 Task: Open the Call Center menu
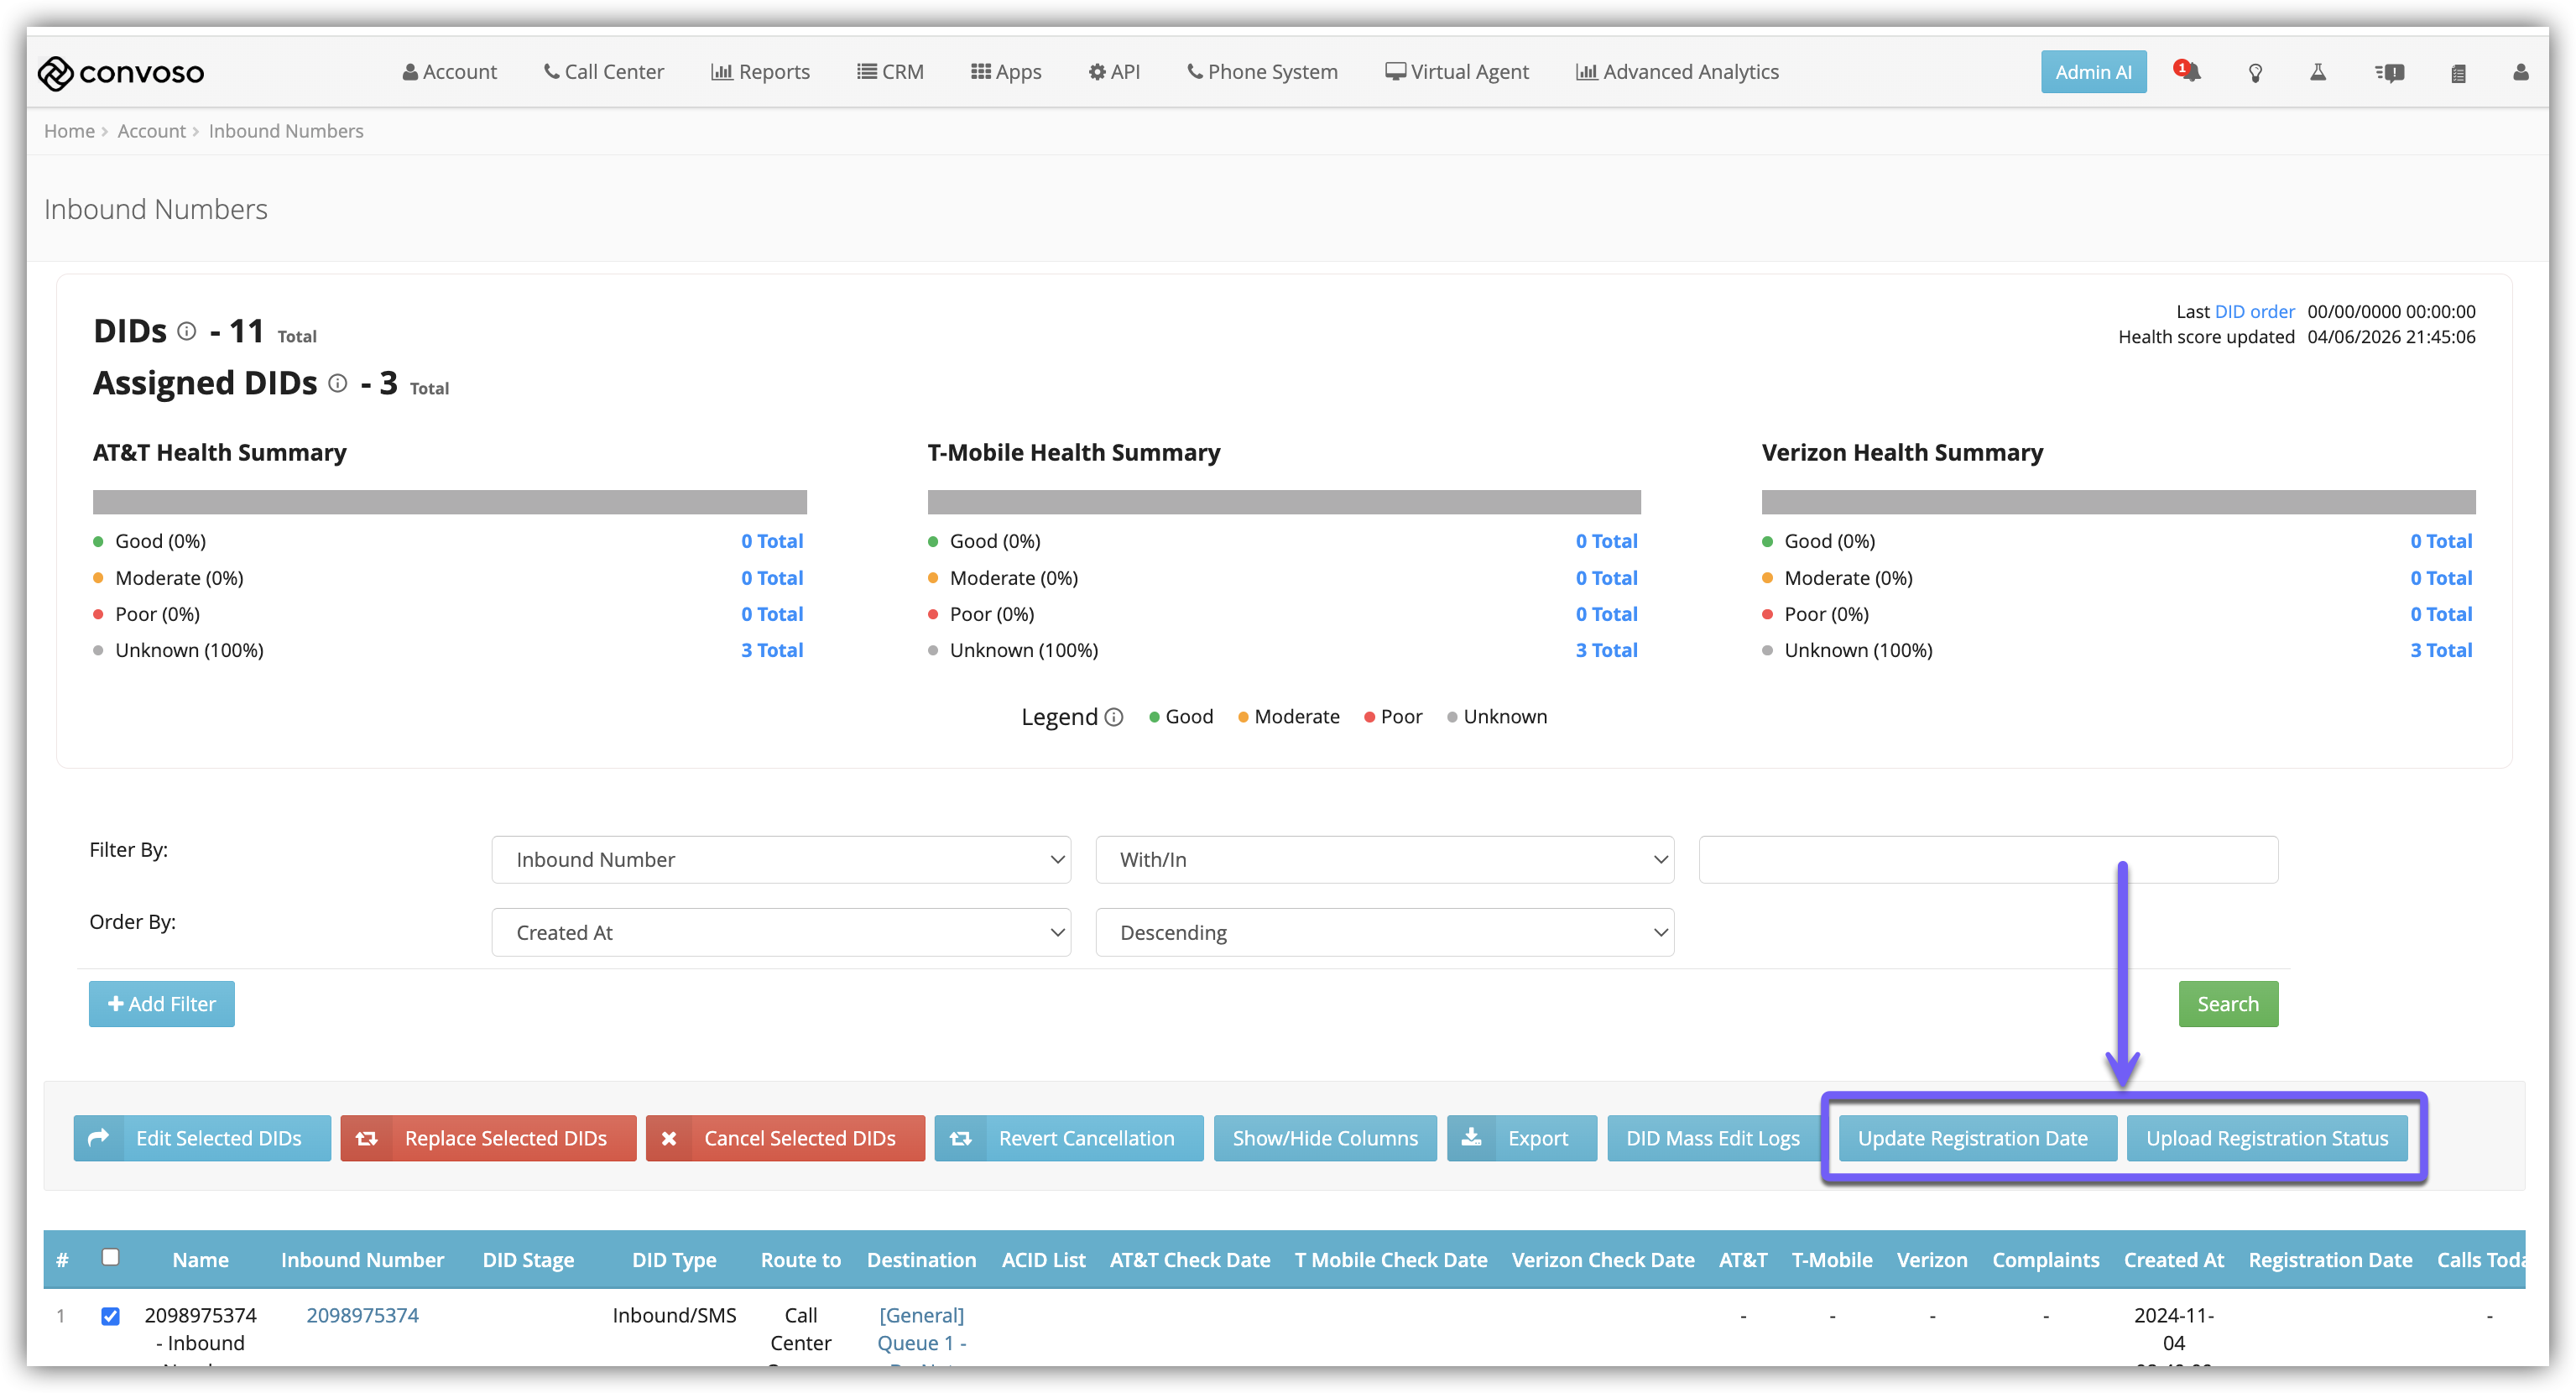(x=604, y=72)
